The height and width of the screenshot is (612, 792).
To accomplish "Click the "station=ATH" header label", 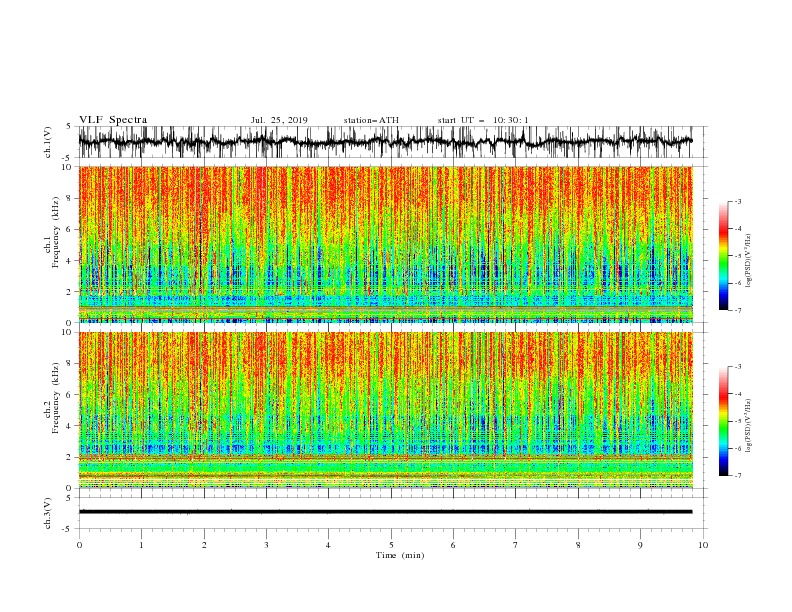I will (x=371, y=120).
